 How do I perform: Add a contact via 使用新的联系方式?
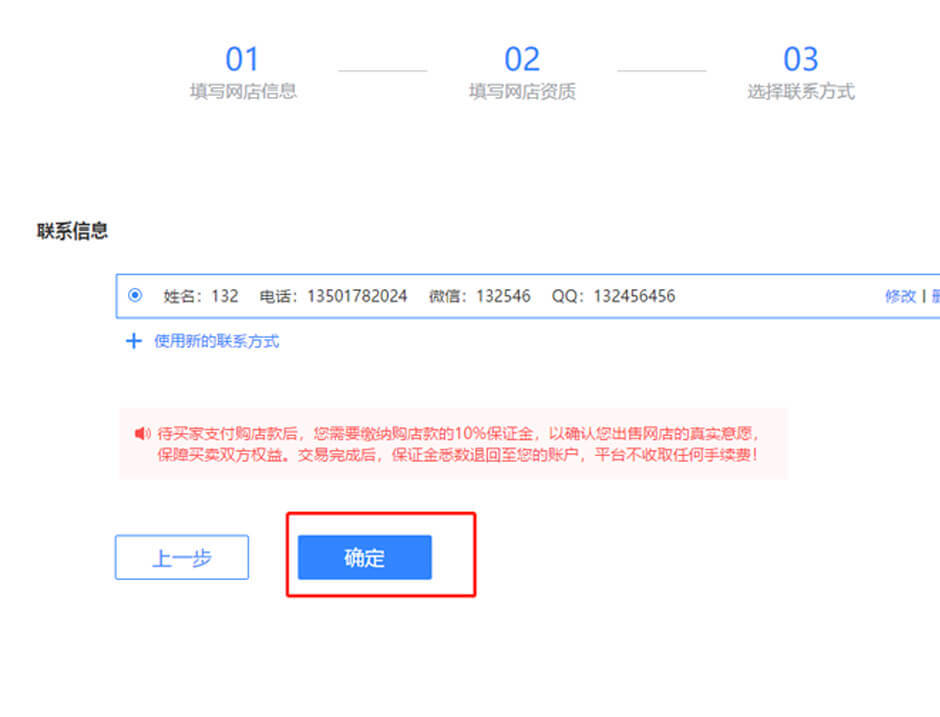click(216, 341)
